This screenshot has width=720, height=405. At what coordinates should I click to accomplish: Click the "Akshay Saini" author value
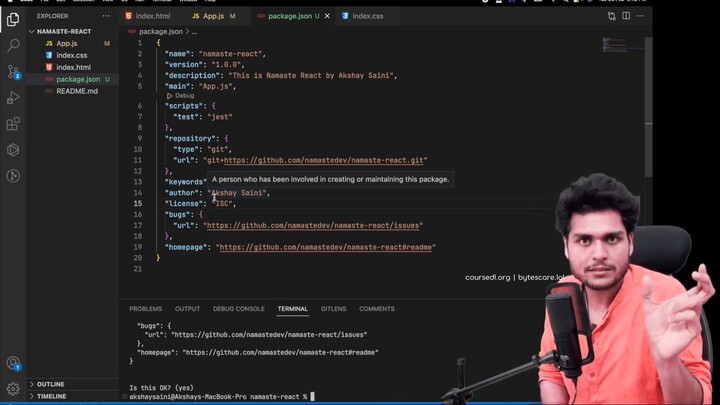(x=236, y=193)
